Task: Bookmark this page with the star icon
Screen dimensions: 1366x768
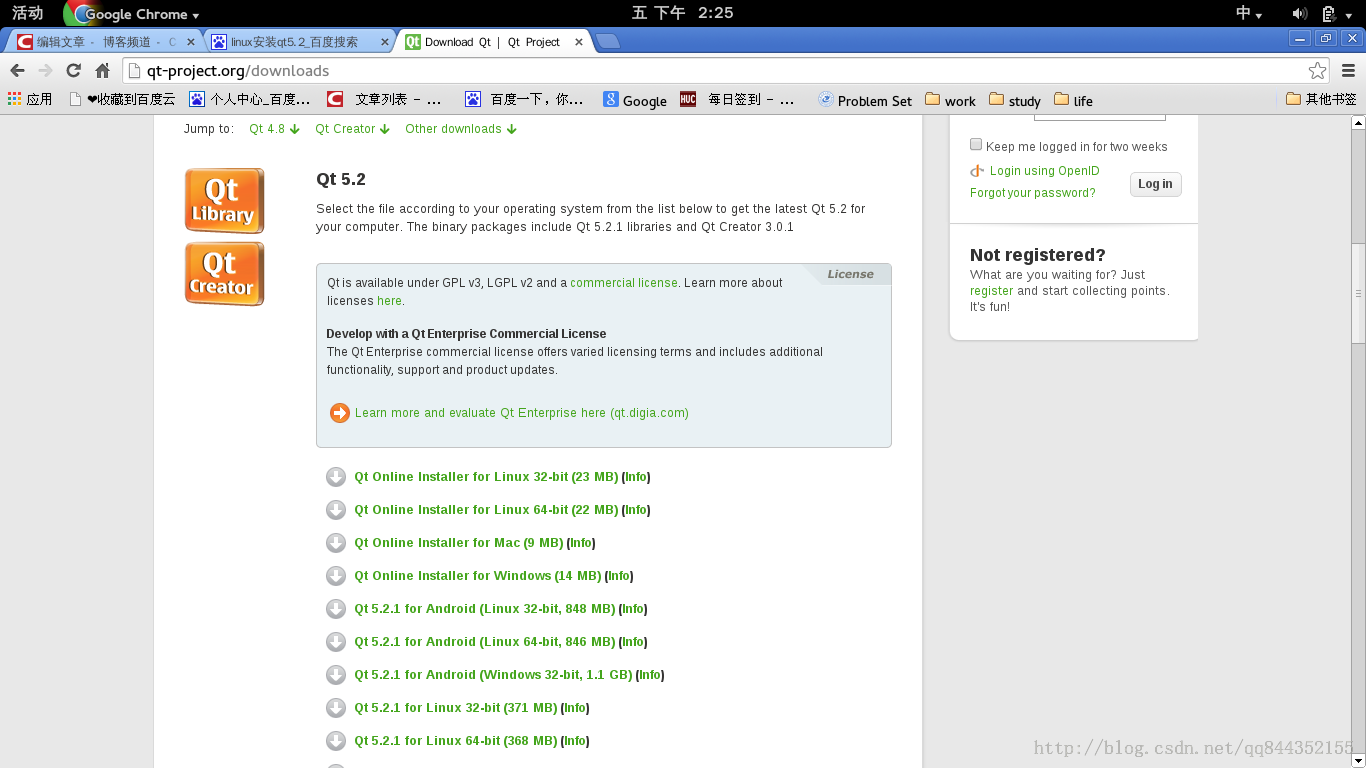Action: pos(1318,70)
